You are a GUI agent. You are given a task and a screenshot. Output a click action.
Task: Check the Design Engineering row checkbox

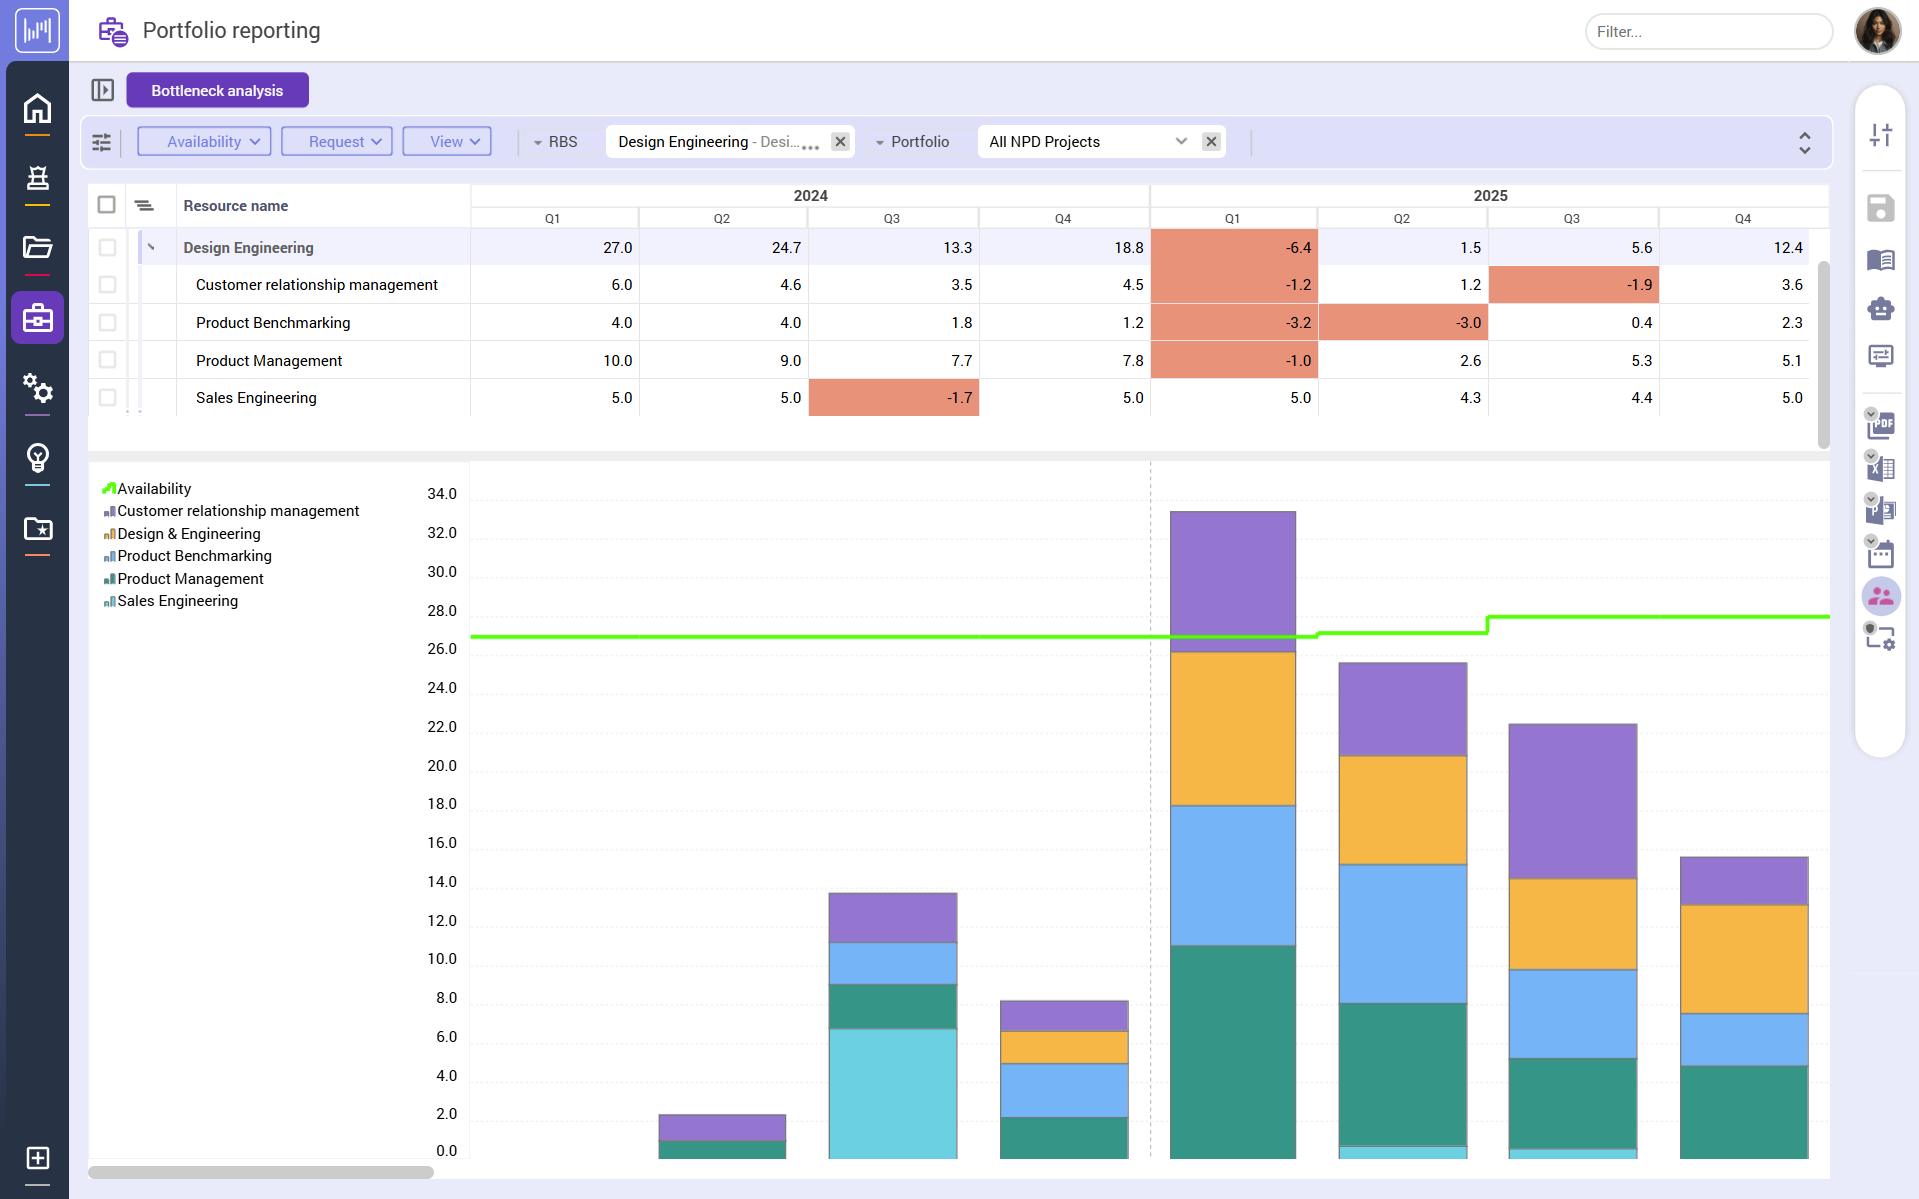pos(107,247)
